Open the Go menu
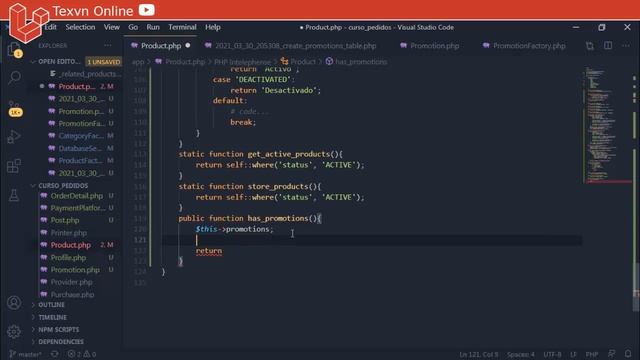The width and height of the screenshot is (640, 360). tap(133, 27)
